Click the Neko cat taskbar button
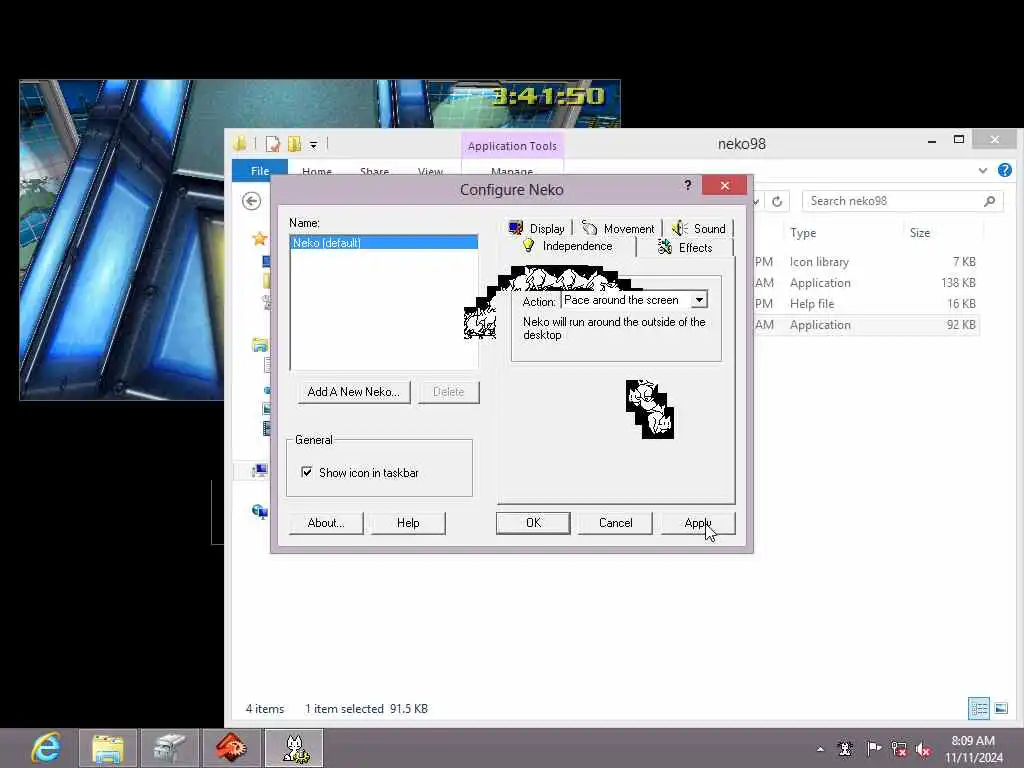This screenshot has height=768, width=1024. click(x=294, y=748)
